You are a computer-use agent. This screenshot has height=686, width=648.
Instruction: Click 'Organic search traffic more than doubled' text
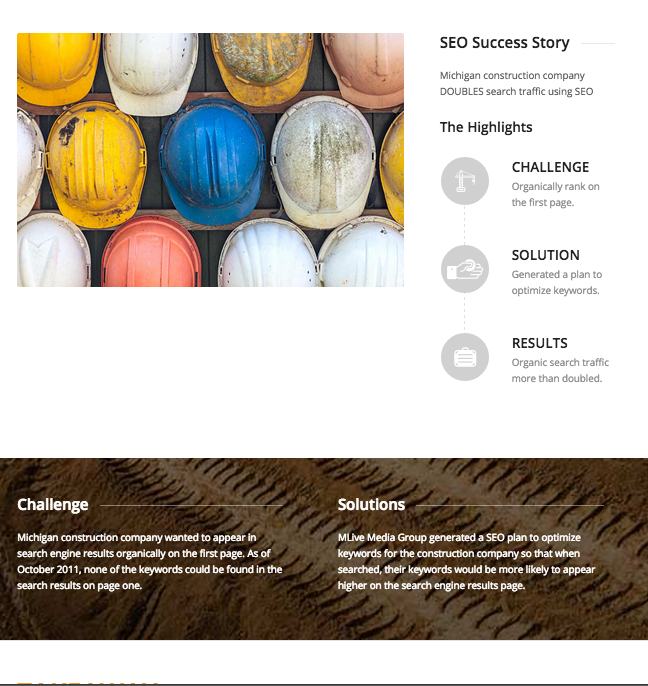click(x=560, y=370)
